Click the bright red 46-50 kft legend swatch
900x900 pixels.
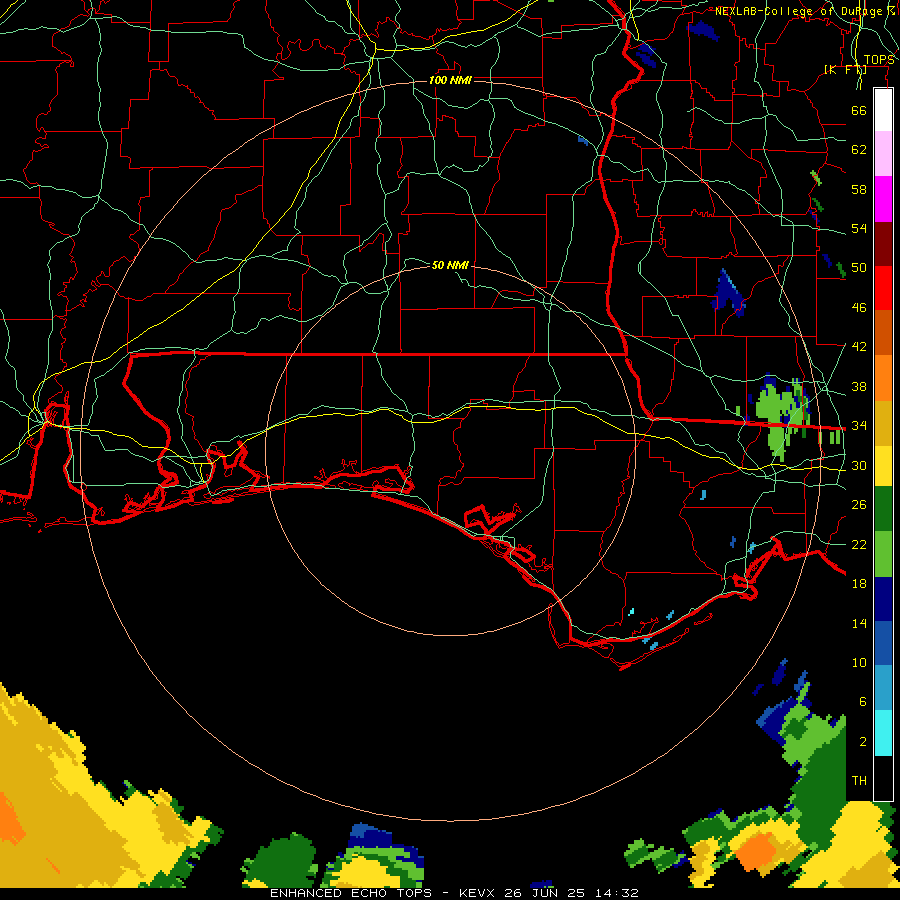click(883, 288)
